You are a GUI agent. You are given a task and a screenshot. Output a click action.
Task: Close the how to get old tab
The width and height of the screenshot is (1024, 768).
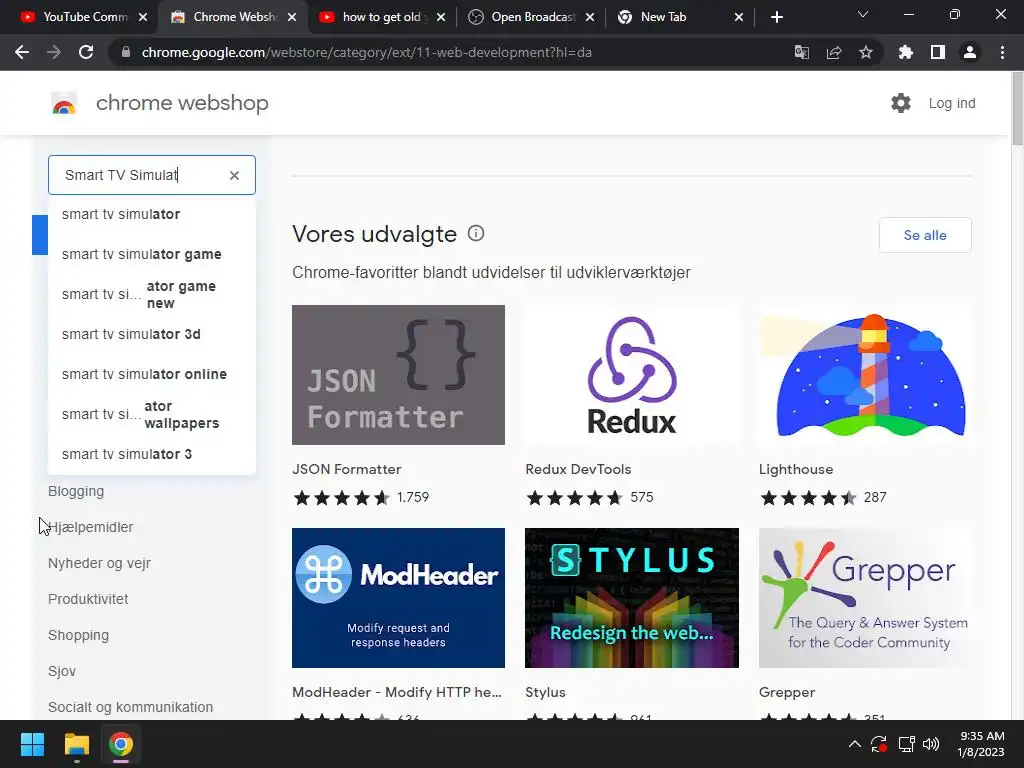pos(441,17)
